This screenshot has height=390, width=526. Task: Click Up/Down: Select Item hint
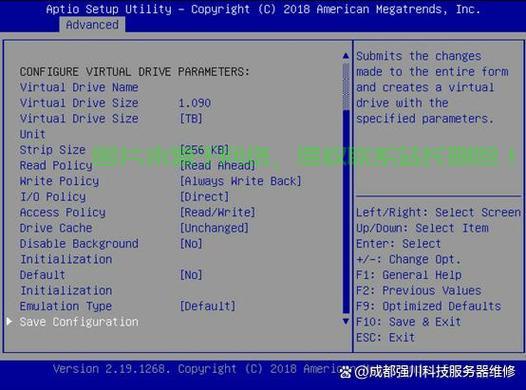422,228
